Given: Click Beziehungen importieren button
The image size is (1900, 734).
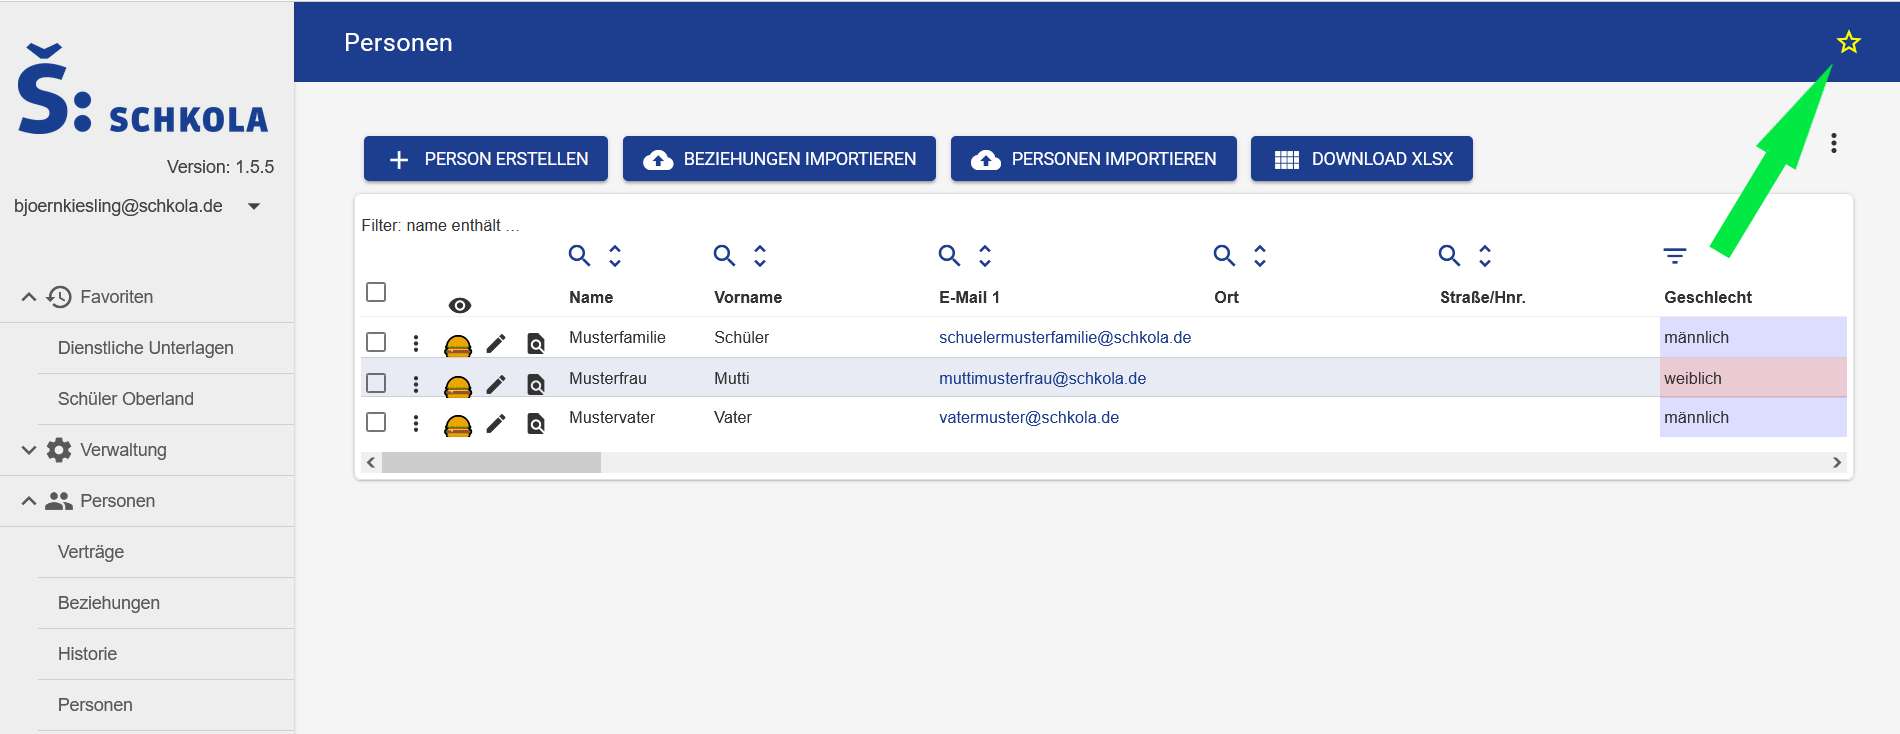Looking at the screenshot, I should tap(779, 159).
